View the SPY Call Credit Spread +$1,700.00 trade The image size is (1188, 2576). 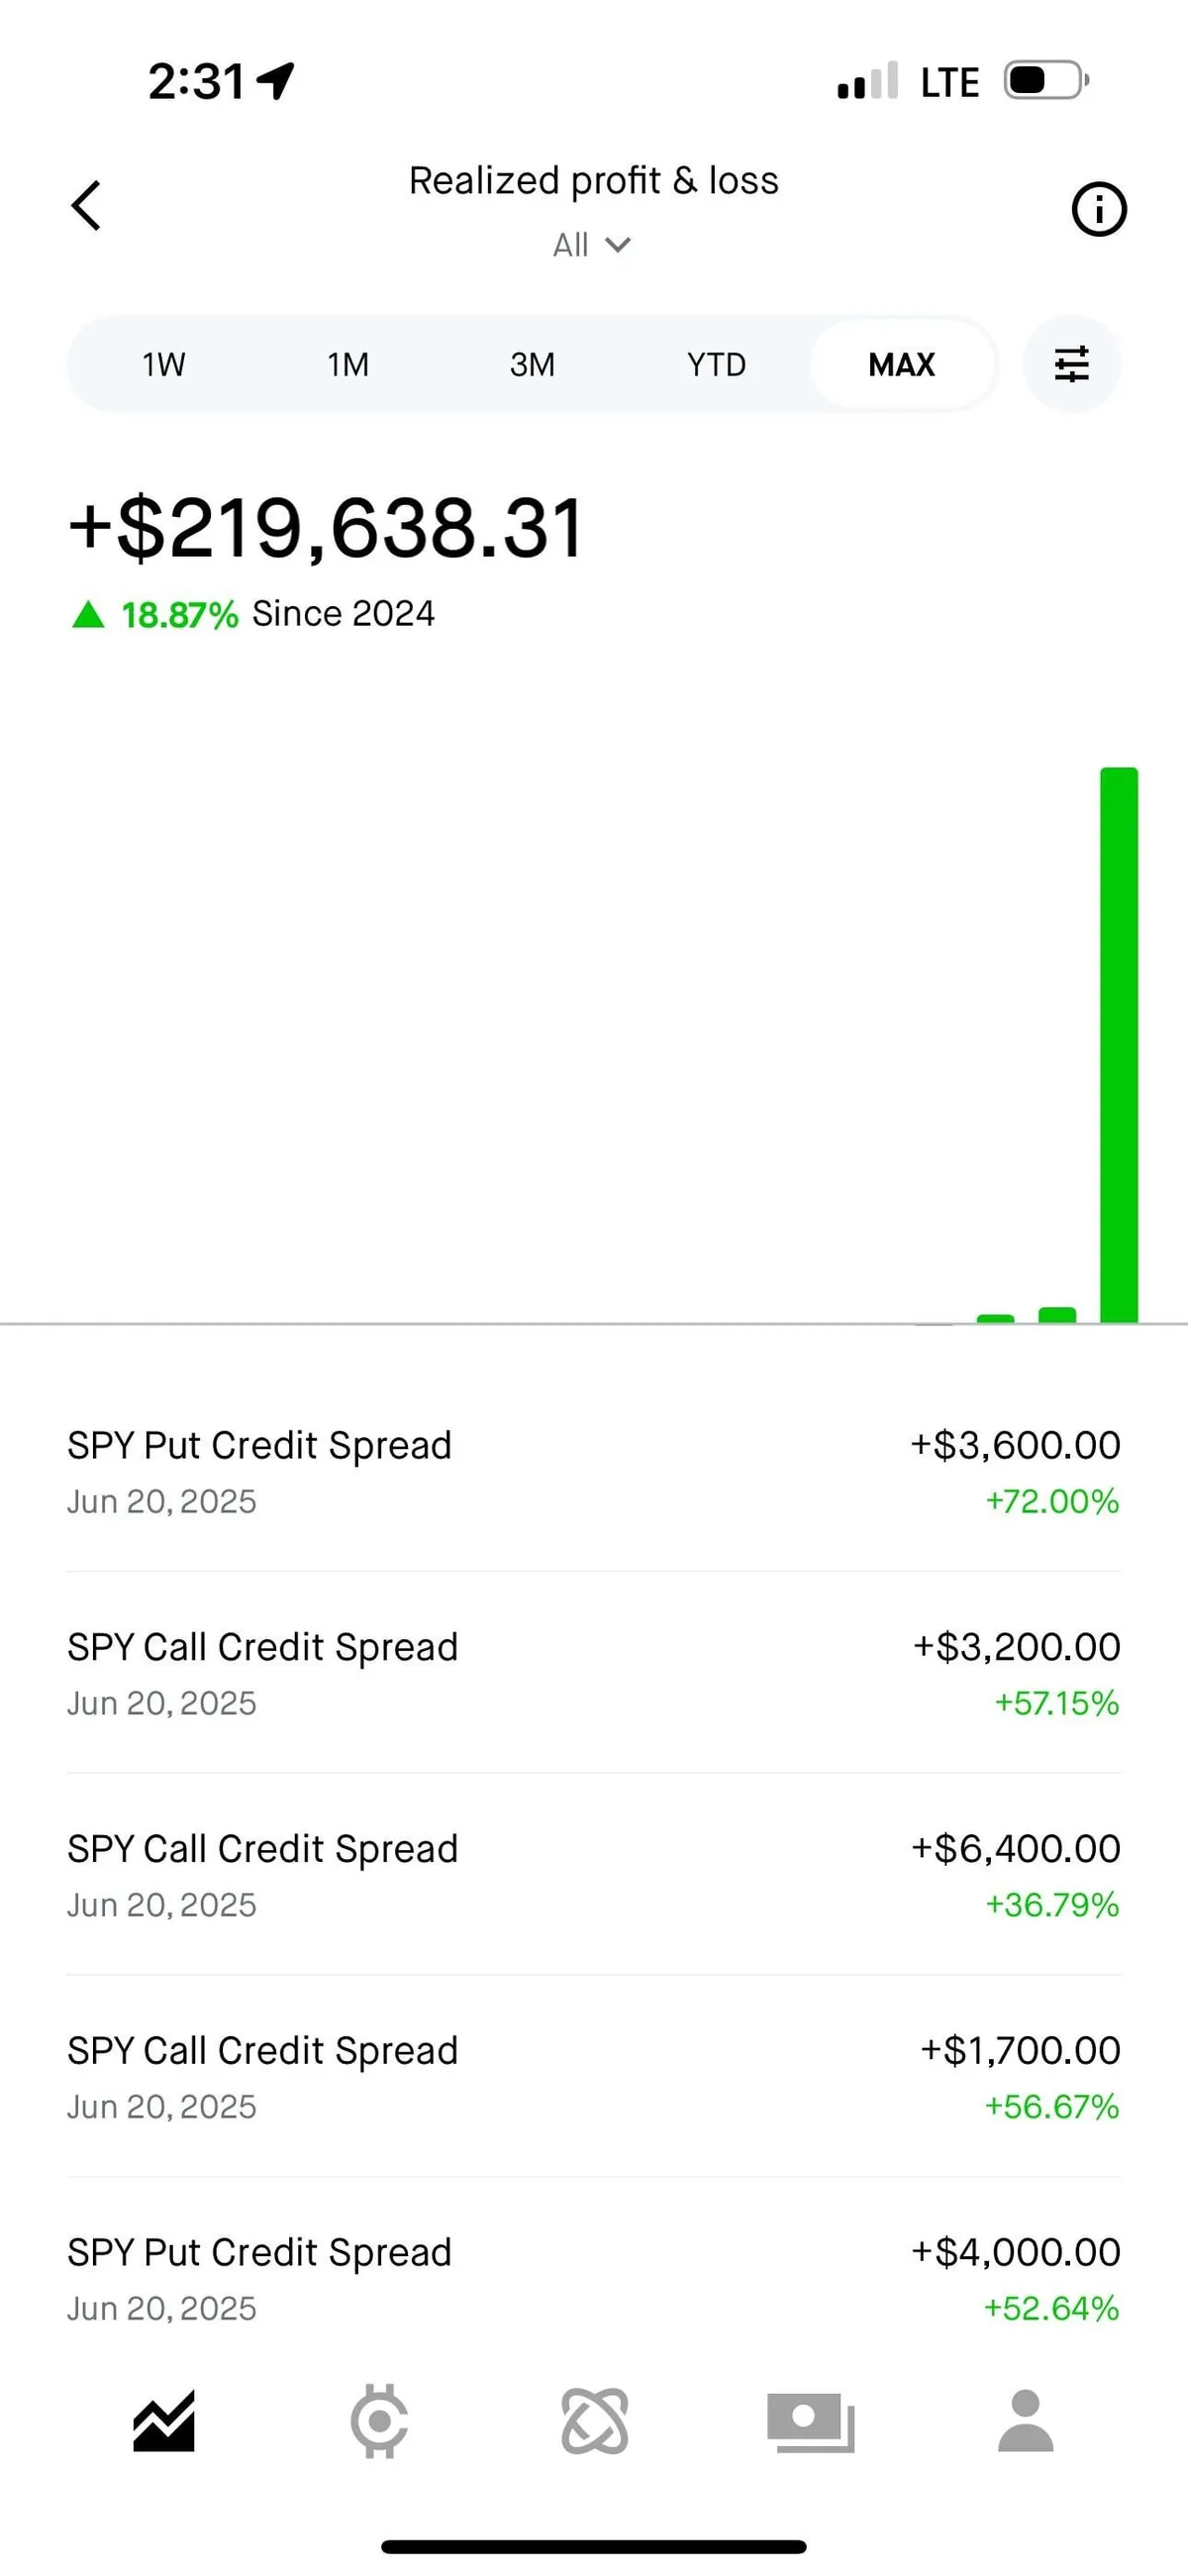point(594,2077)
